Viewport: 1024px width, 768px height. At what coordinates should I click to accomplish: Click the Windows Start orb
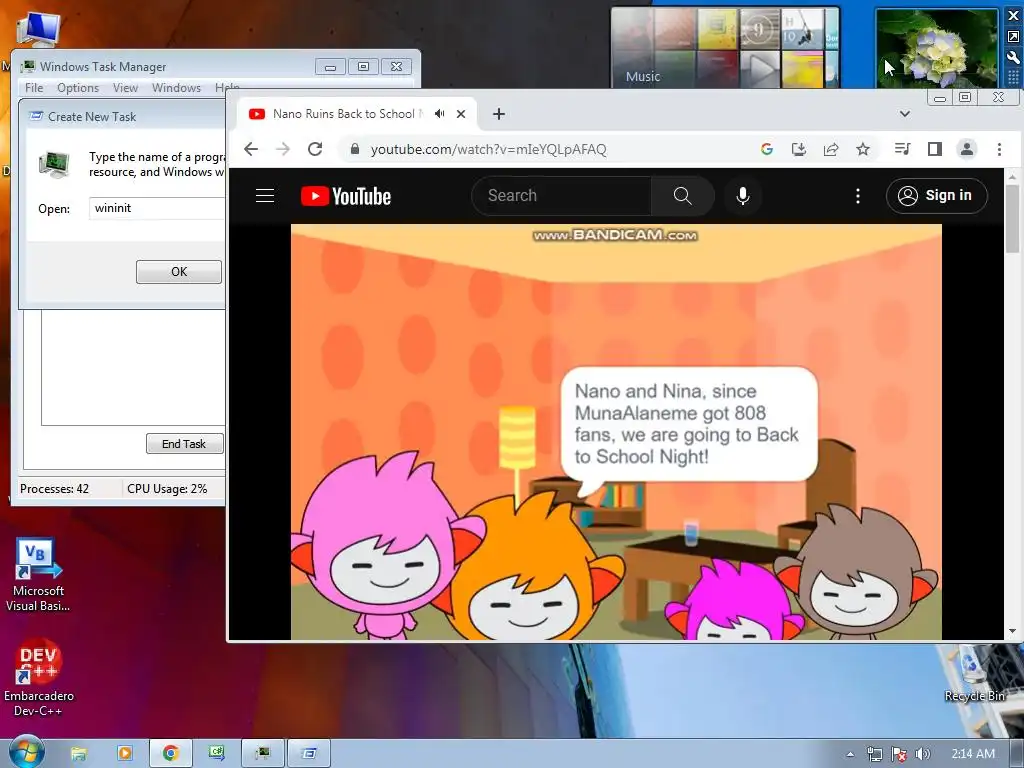[26, 753]
